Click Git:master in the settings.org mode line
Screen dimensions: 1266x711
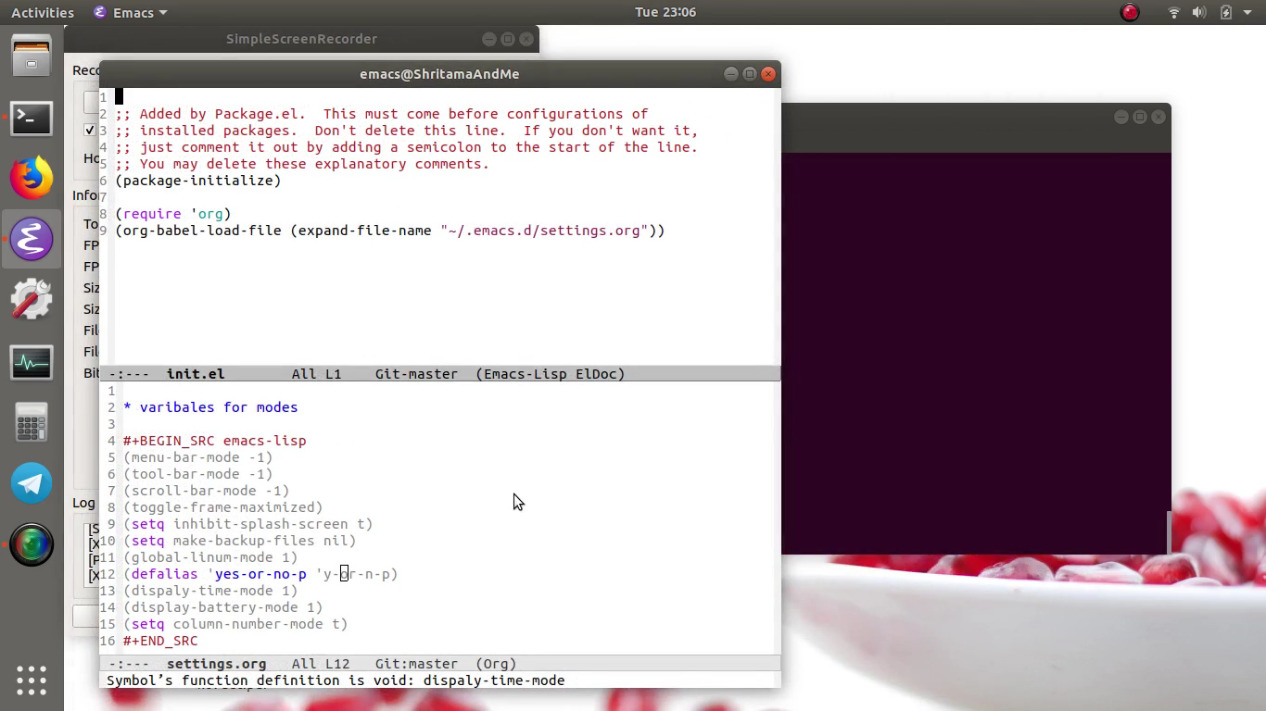pos(416,664)
